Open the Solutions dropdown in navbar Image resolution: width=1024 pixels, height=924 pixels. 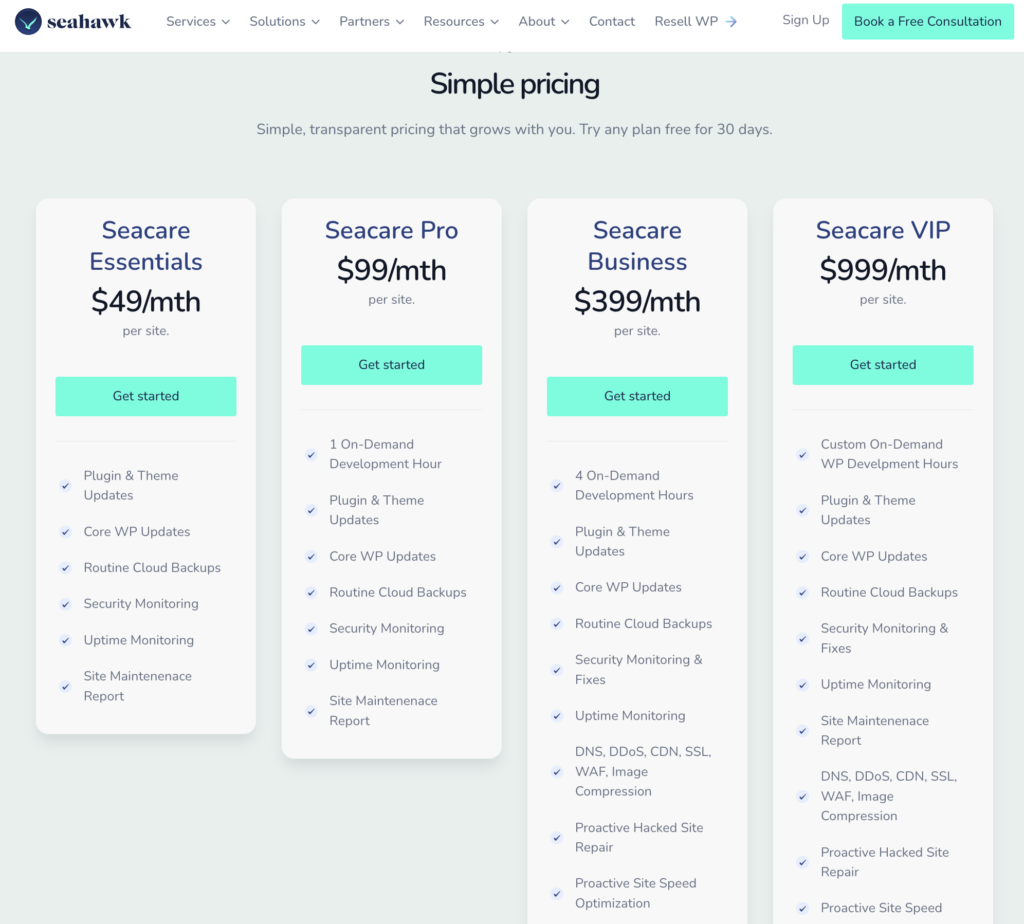click(285, 21)
